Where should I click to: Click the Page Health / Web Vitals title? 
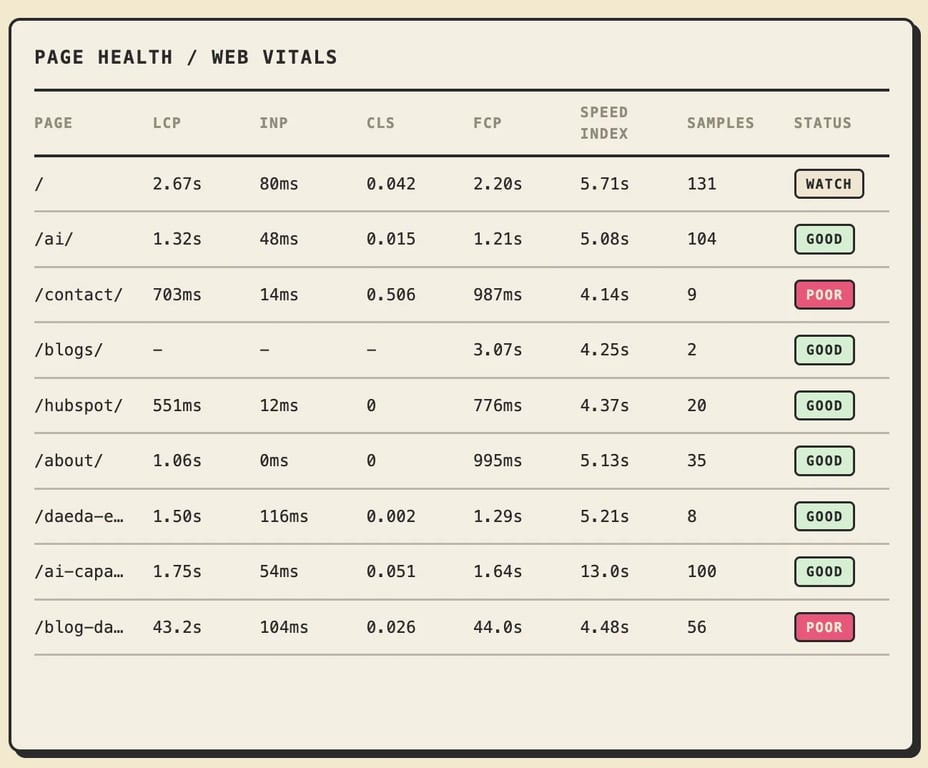point(186,57)
